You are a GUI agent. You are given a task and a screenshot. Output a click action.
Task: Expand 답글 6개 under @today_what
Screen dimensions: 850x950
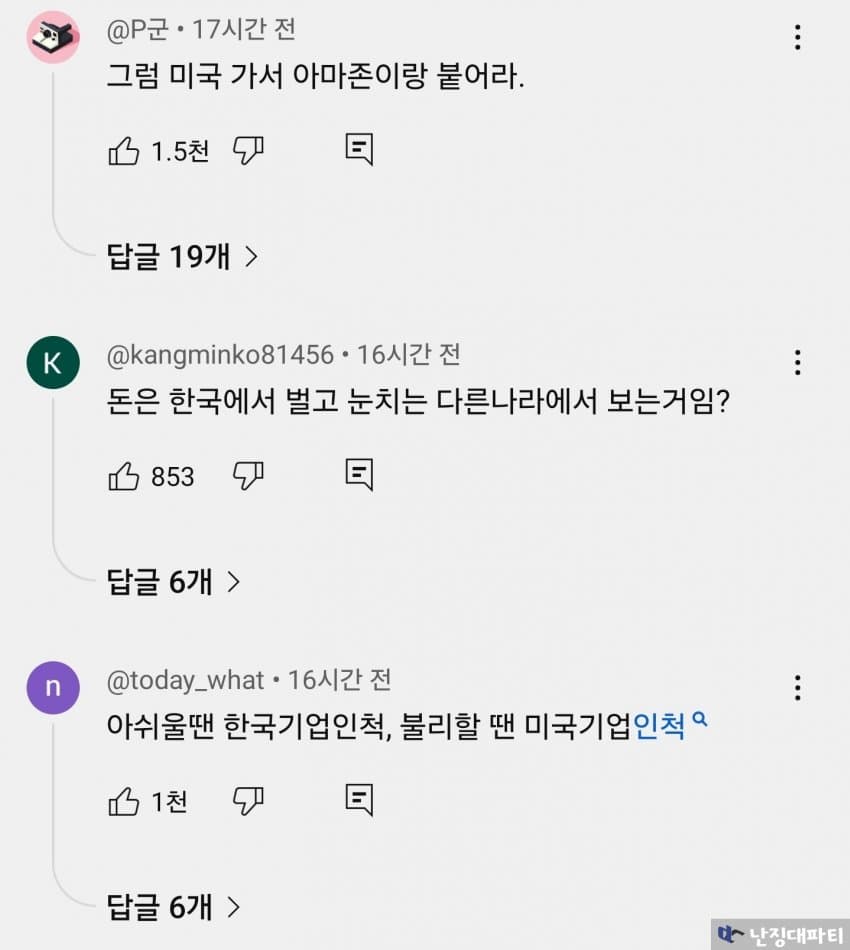click(174, 907)
